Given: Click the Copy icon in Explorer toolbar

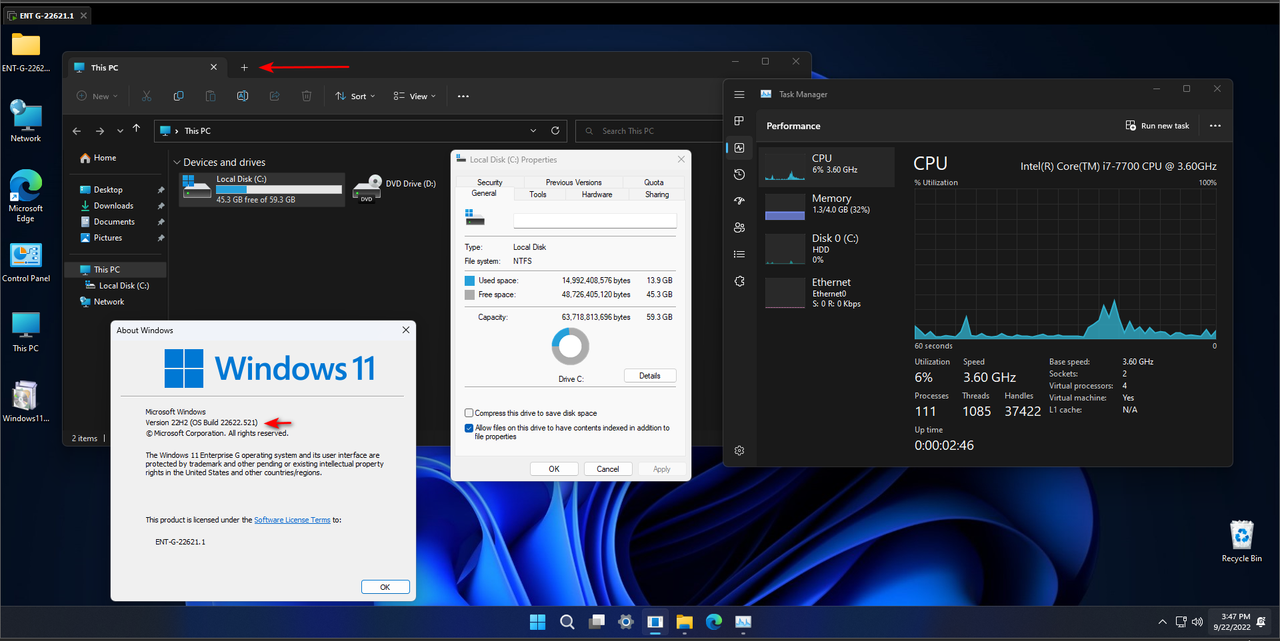Looking at the screenshot, I should [178, 96].
